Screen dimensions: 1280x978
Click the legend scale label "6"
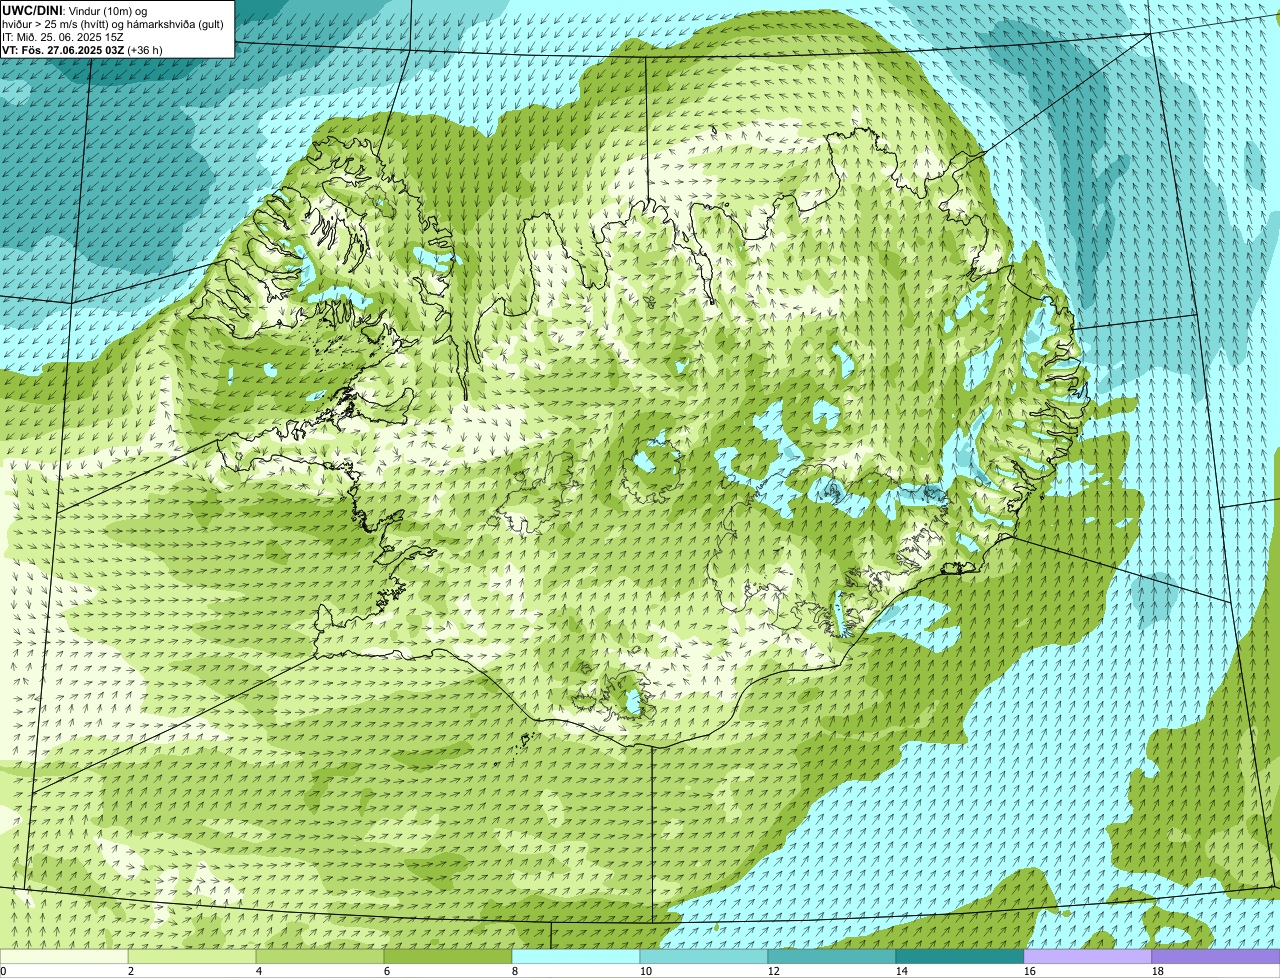click(387, 971)
